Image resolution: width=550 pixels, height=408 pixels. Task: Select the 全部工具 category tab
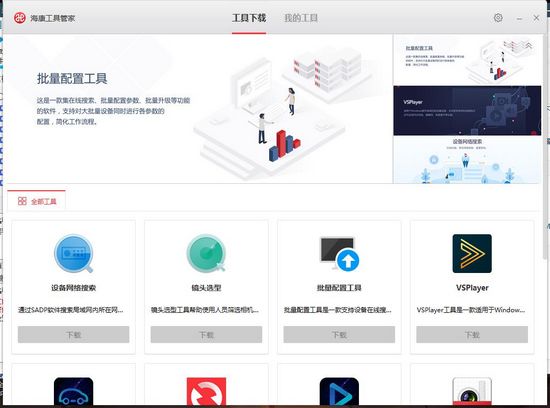36,201
